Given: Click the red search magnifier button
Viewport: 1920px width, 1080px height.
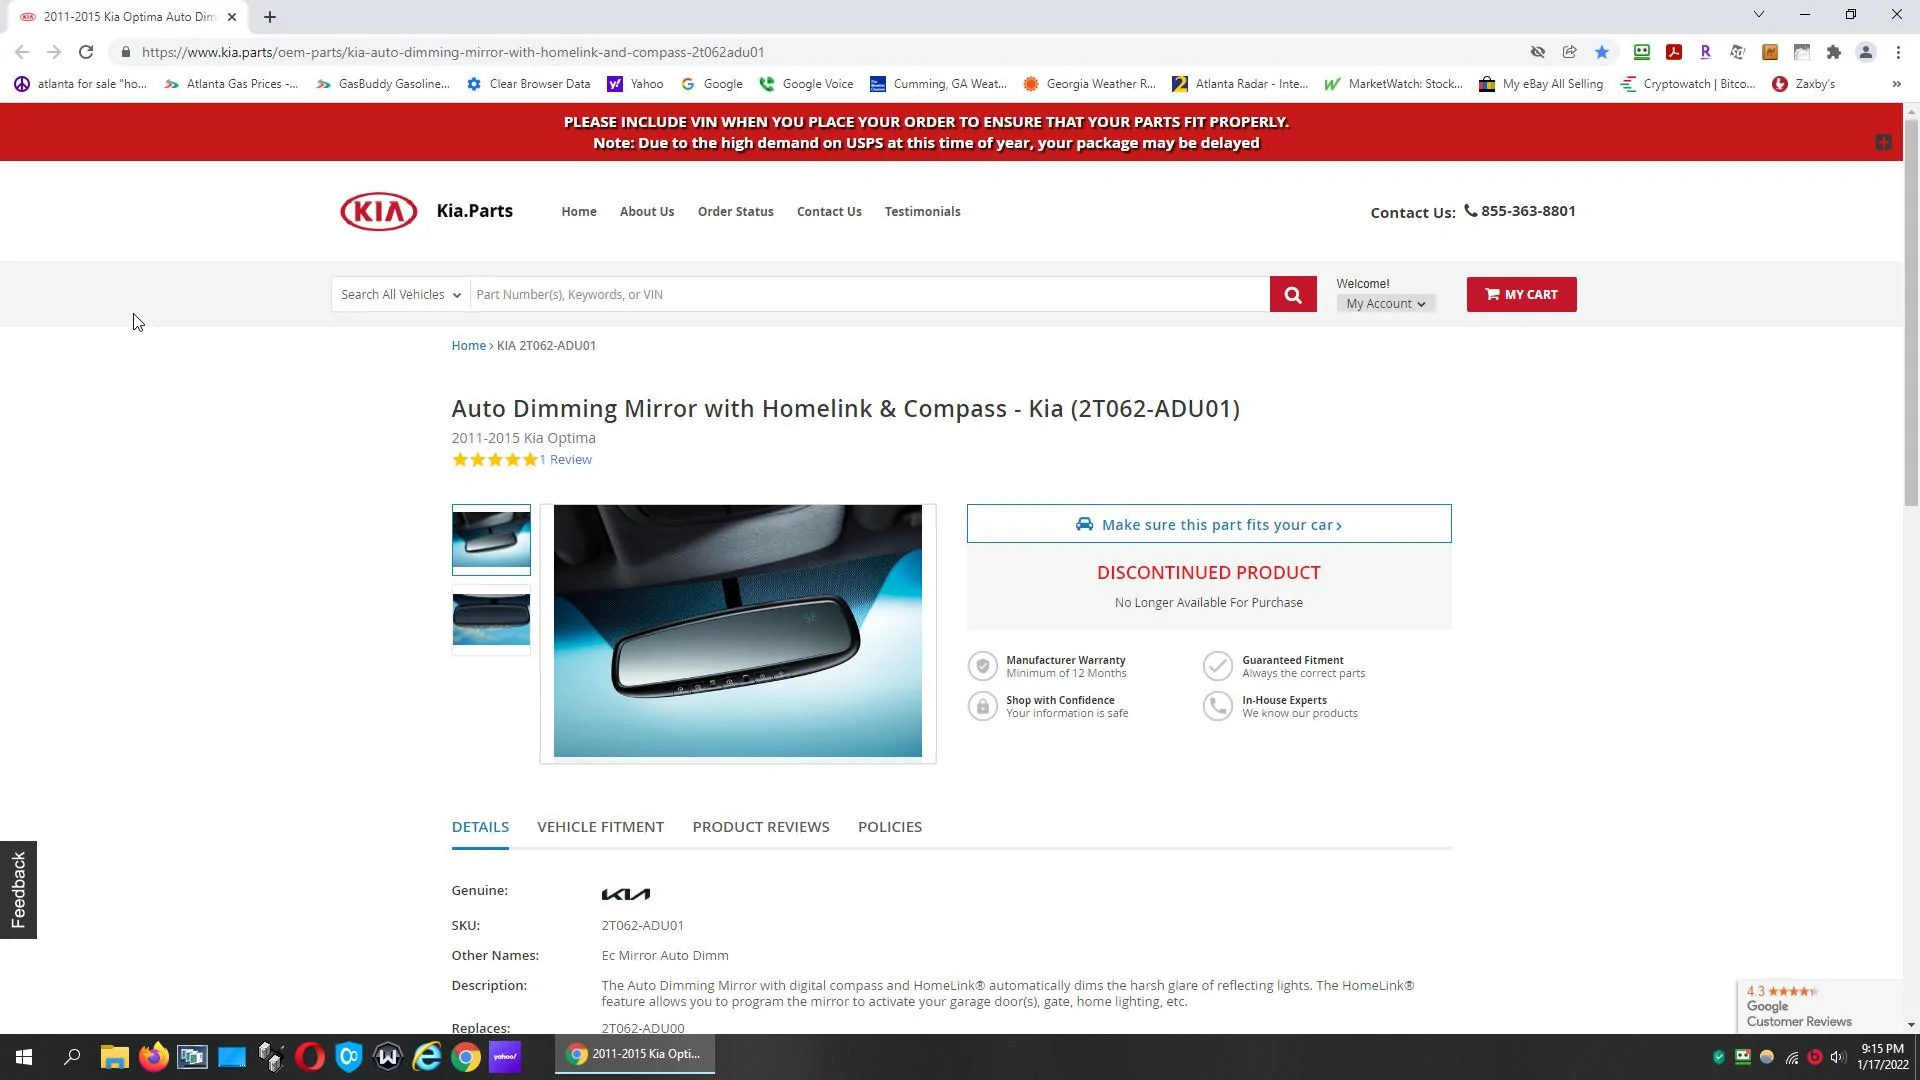Looking at the screenshot, I should [x=1293, y=294].
